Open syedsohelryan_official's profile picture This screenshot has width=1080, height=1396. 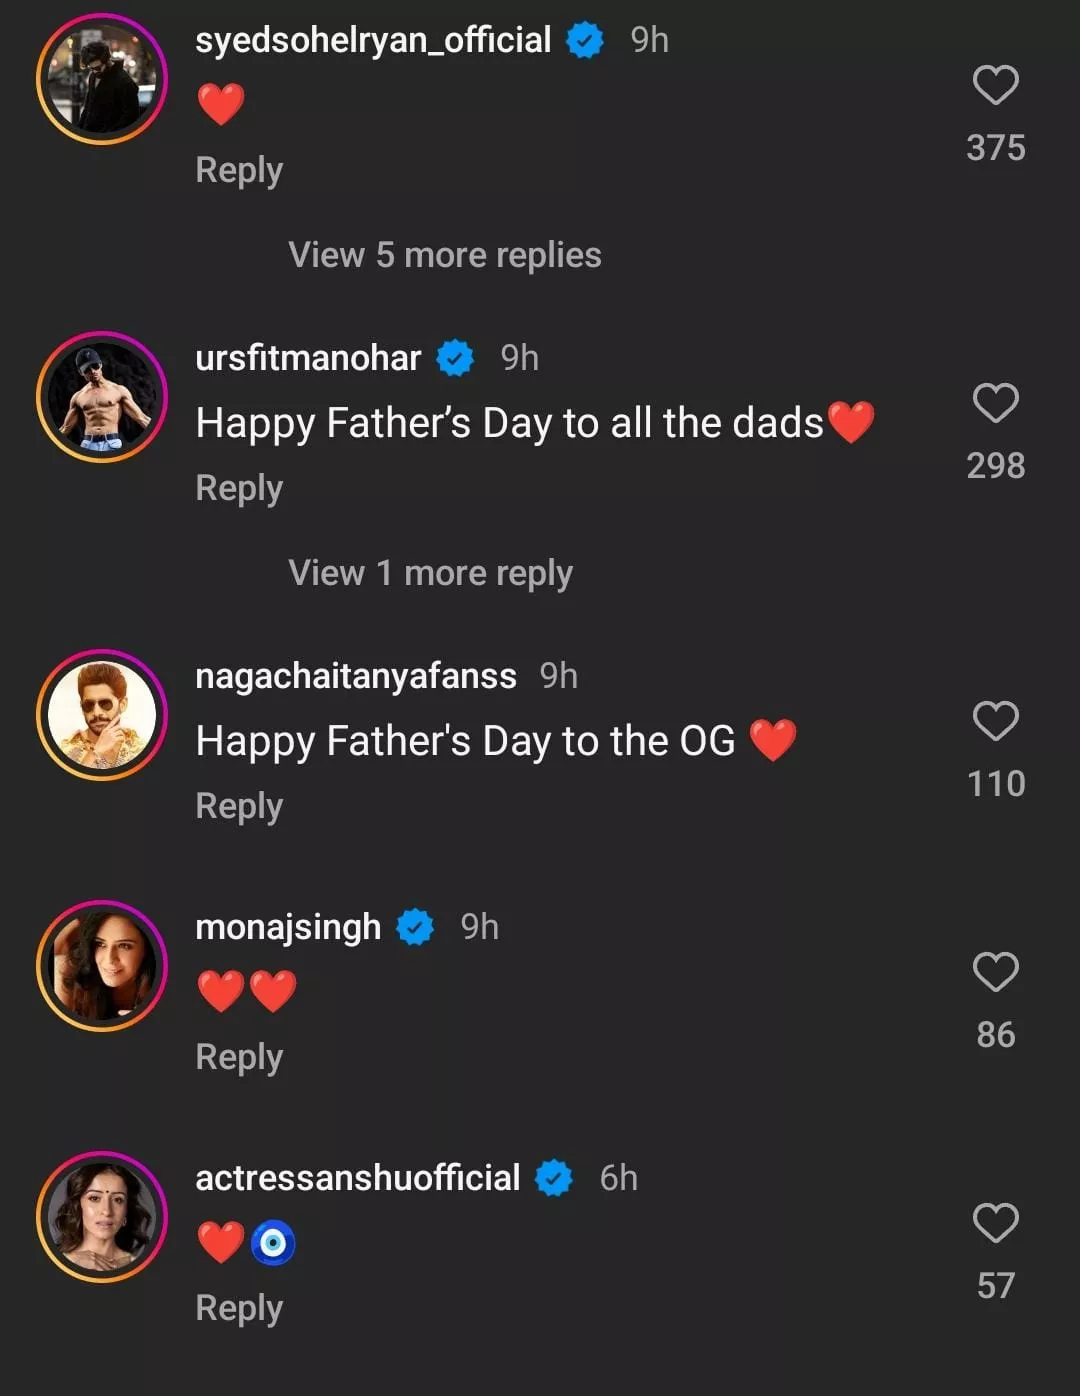point(102,79)
